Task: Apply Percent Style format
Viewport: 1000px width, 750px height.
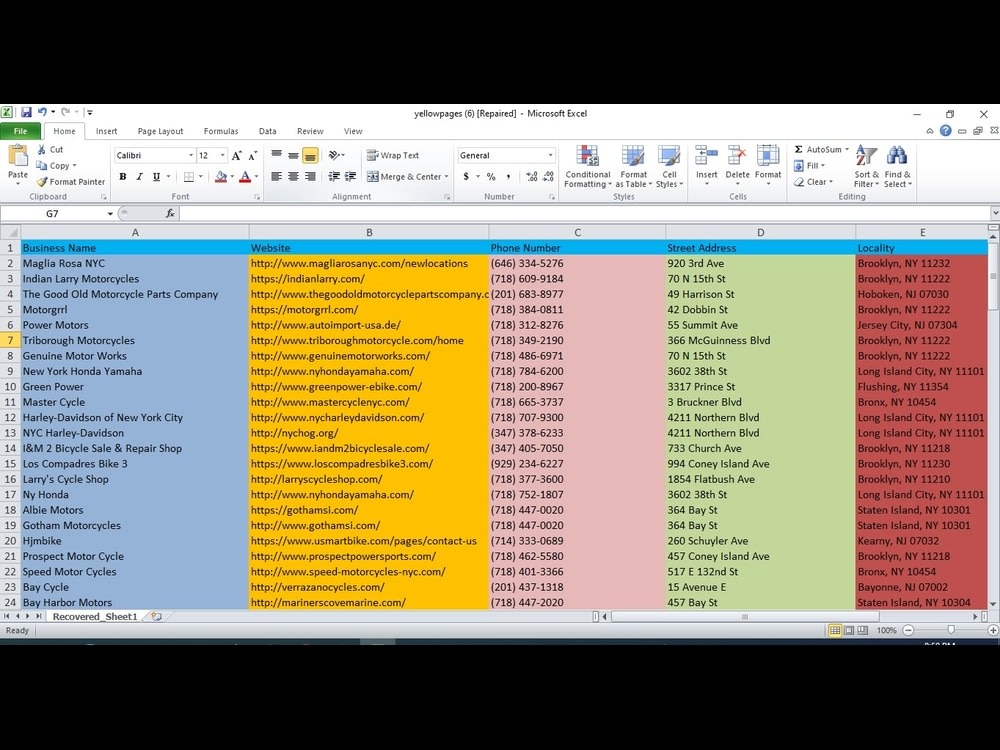Action: [491, 177]
